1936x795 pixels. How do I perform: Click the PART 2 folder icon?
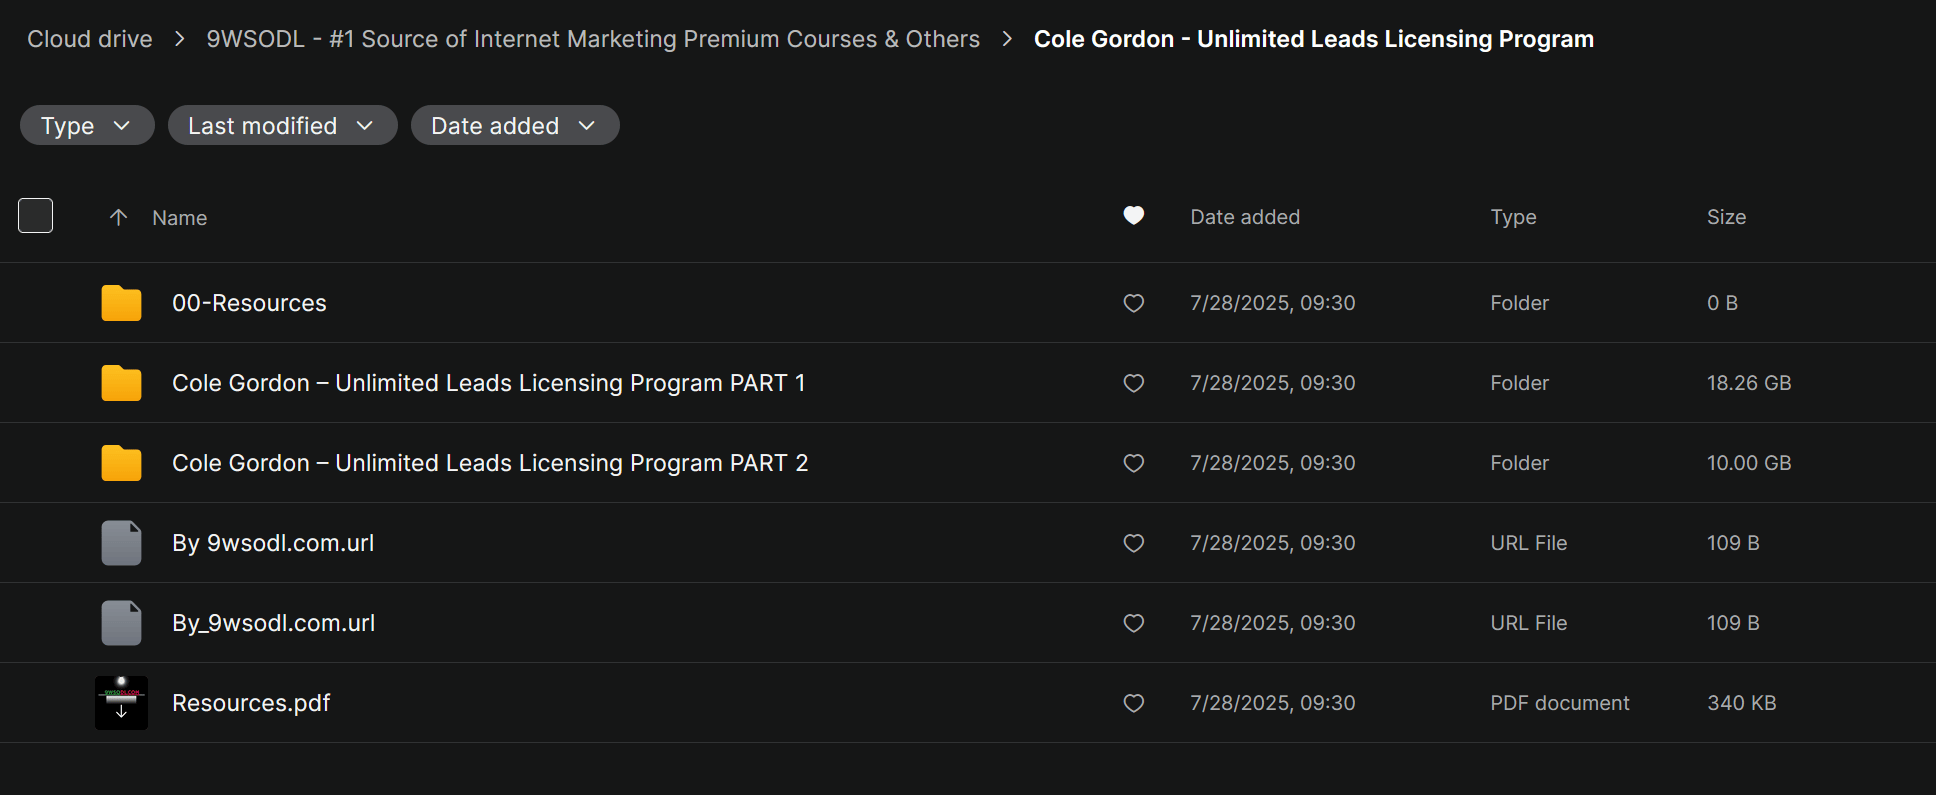121,463
